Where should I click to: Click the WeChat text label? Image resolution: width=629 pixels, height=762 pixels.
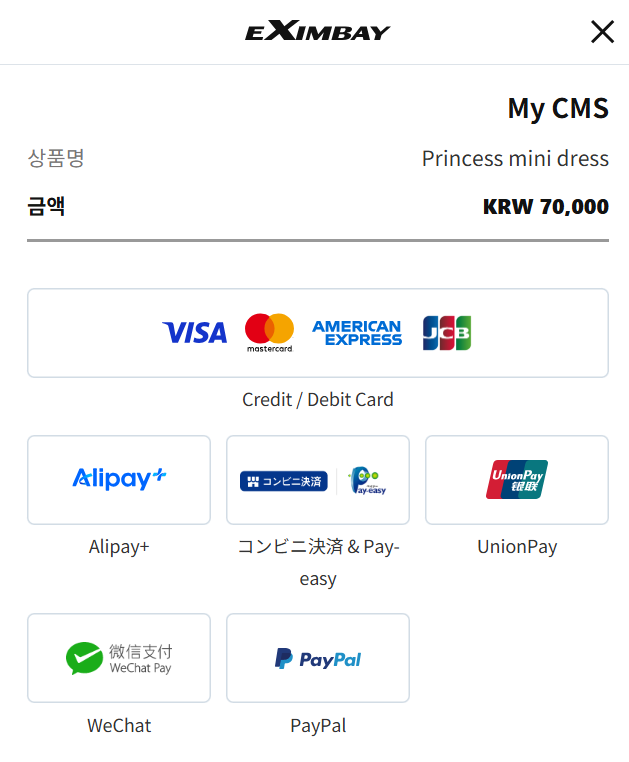(119, 725)
